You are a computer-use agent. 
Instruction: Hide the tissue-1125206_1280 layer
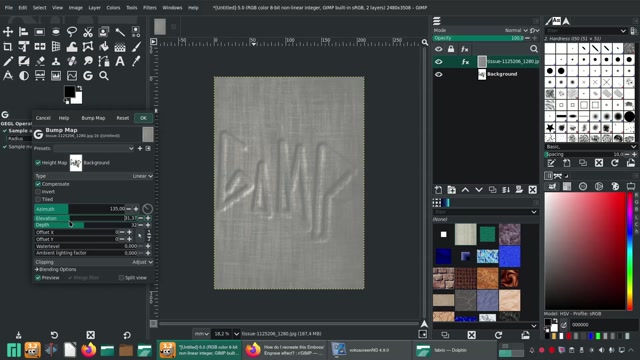439,62
